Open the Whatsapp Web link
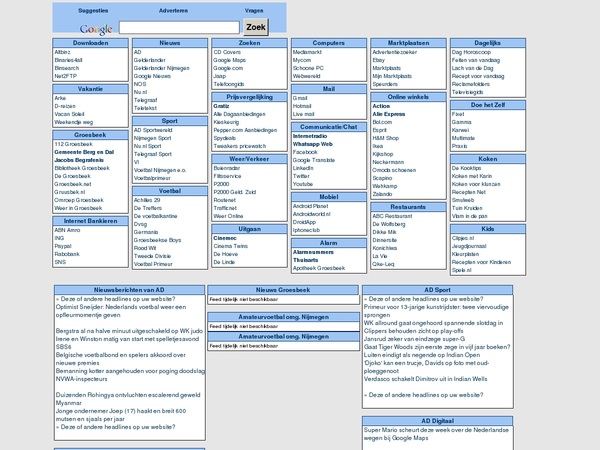 (313, 144)
